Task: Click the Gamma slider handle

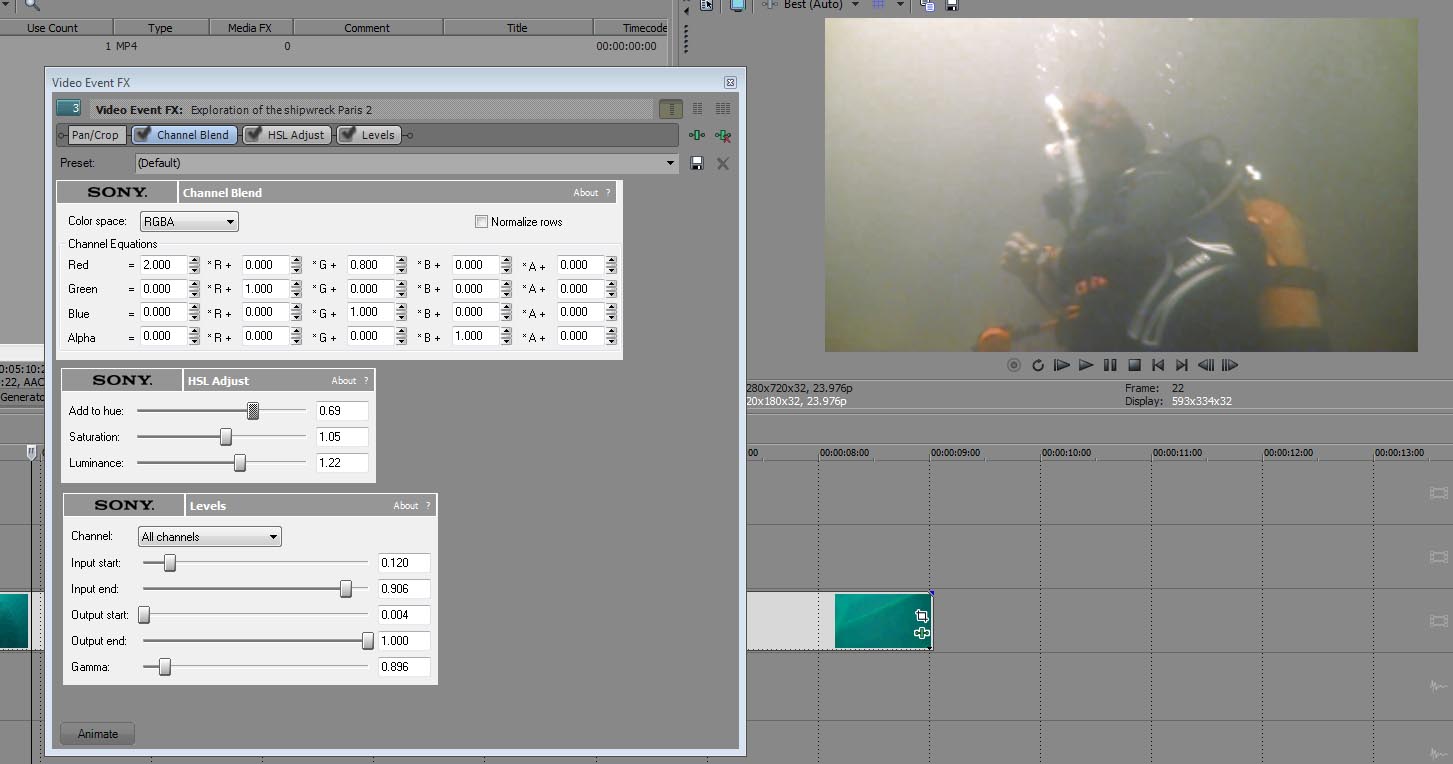Action: (165, 667)
